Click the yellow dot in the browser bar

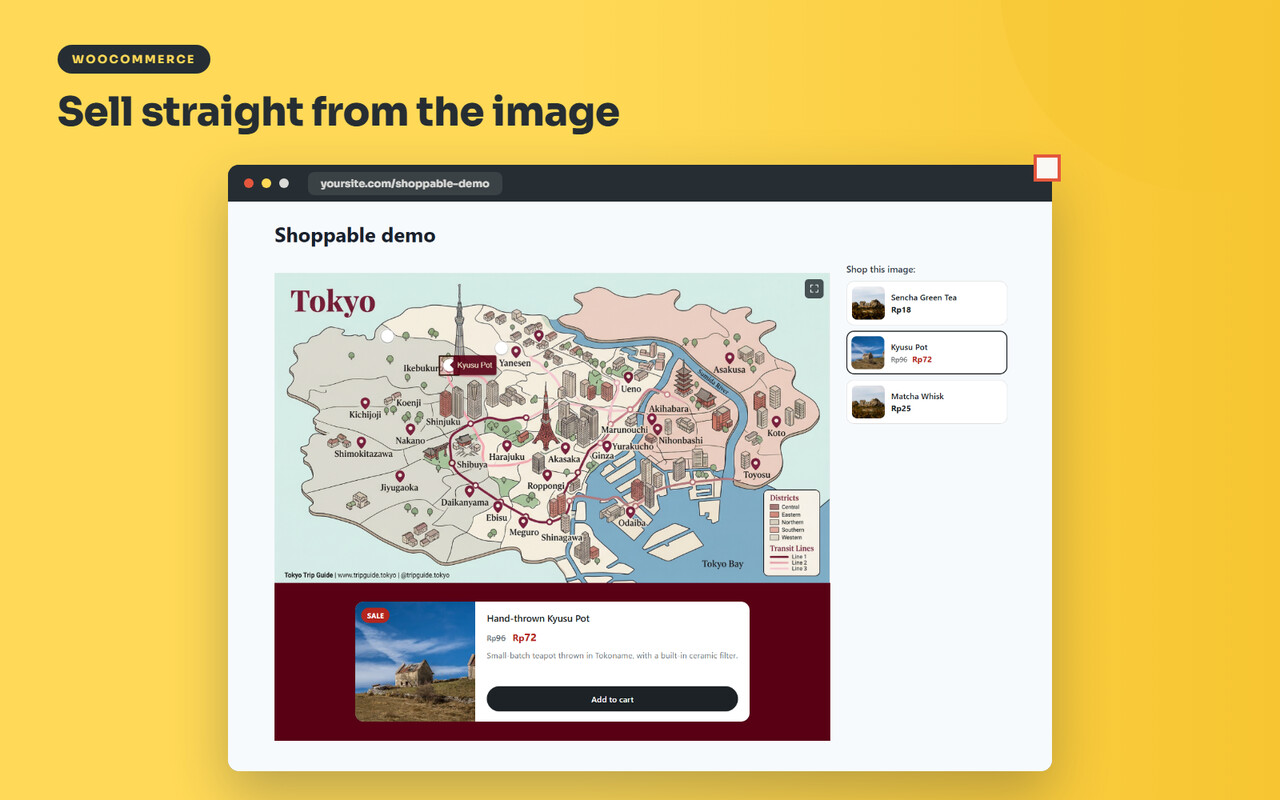(266, 183)
